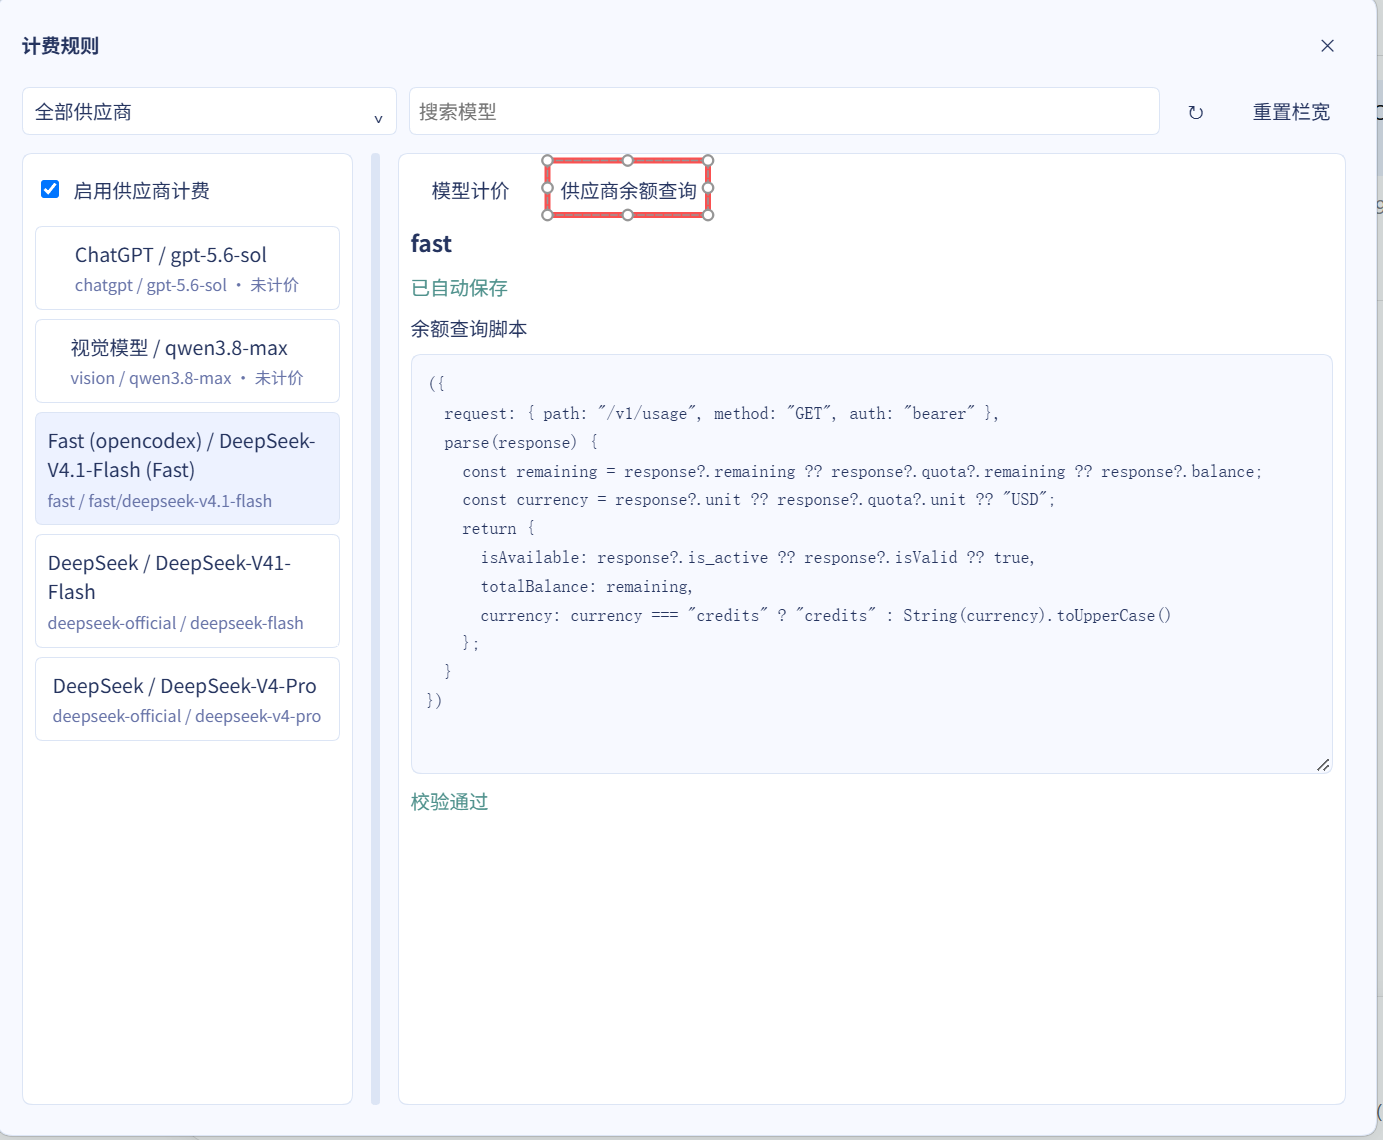1383x1140 pixels.
Task: Toggle the 启用供应商计费 checkbox
Action: click(50, 189)
